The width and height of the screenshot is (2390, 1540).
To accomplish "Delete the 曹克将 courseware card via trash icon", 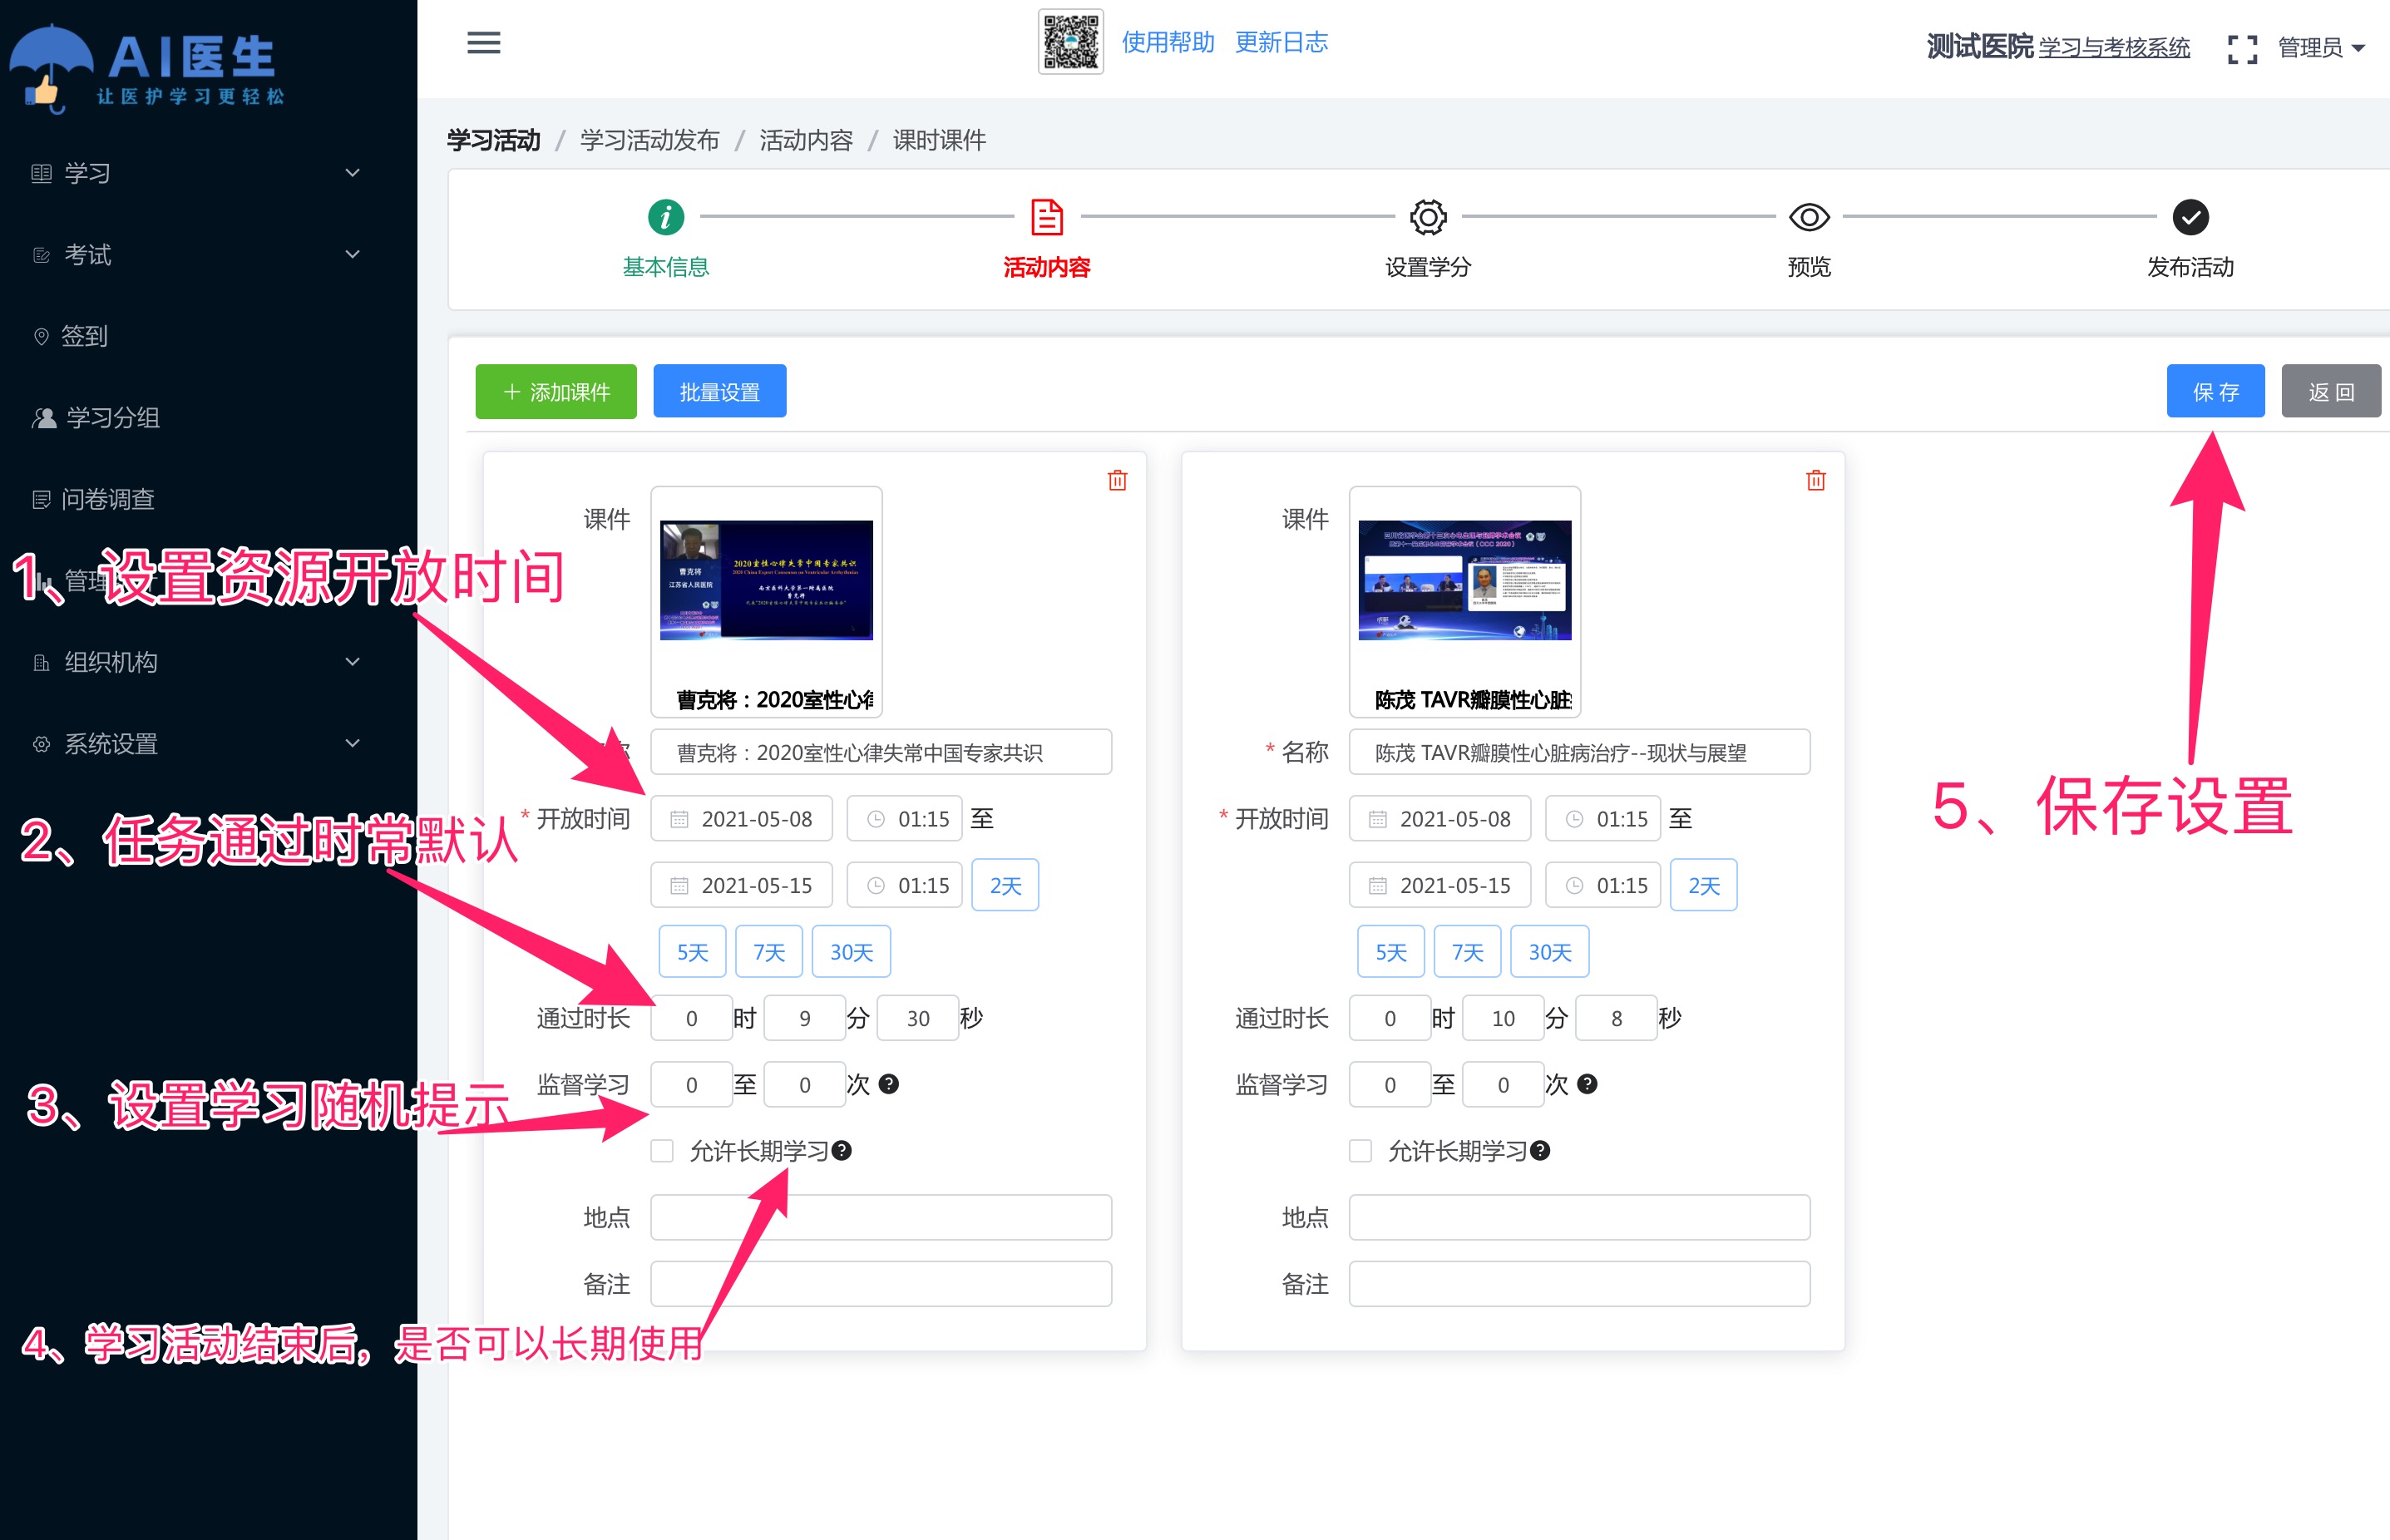I will coord(1117,480).
